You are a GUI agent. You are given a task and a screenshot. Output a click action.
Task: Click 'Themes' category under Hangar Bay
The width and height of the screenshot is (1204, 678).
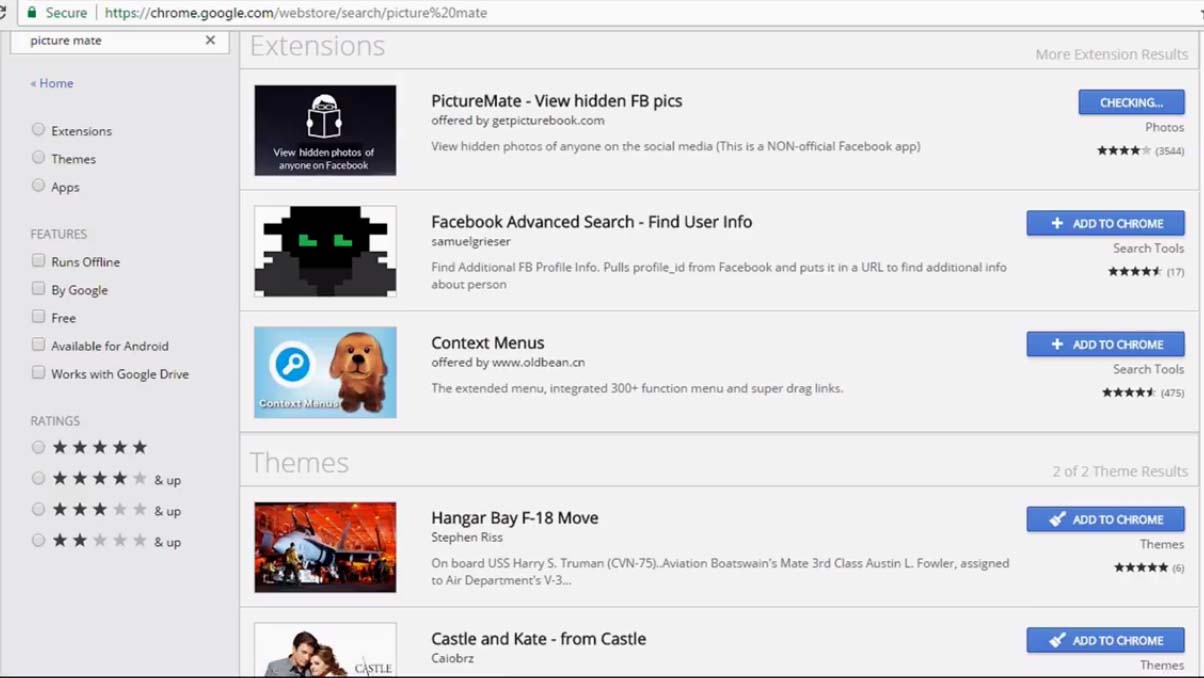click(1162, 544)
